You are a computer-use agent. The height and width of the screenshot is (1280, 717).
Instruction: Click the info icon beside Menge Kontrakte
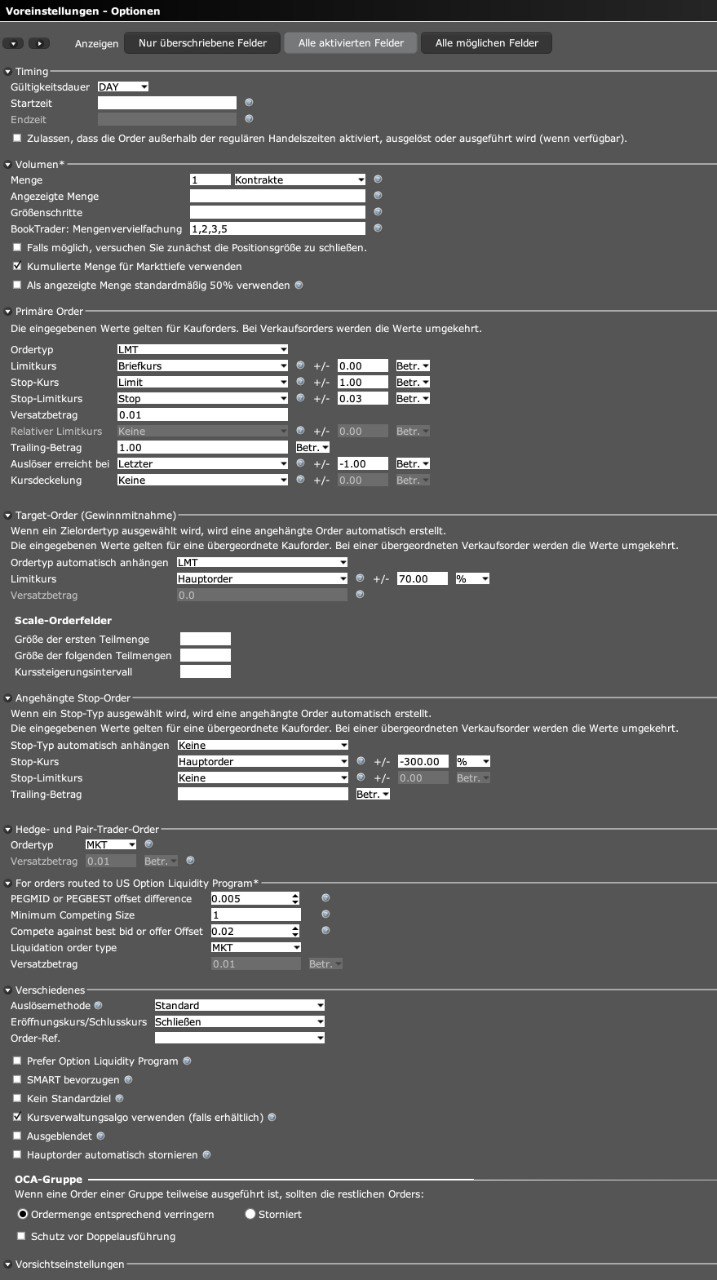(x=378, y=180)
